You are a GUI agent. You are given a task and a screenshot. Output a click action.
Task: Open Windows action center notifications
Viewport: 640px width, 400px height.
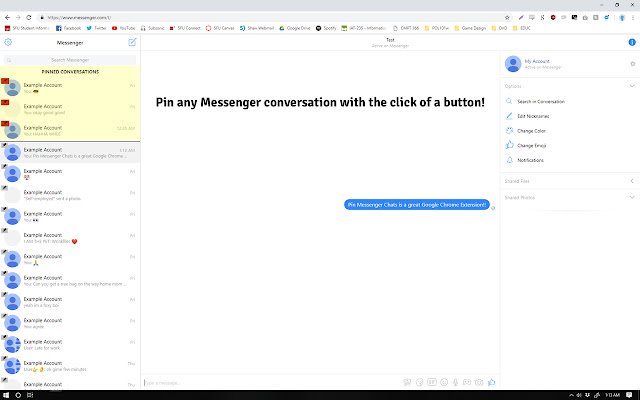point(629,395)
